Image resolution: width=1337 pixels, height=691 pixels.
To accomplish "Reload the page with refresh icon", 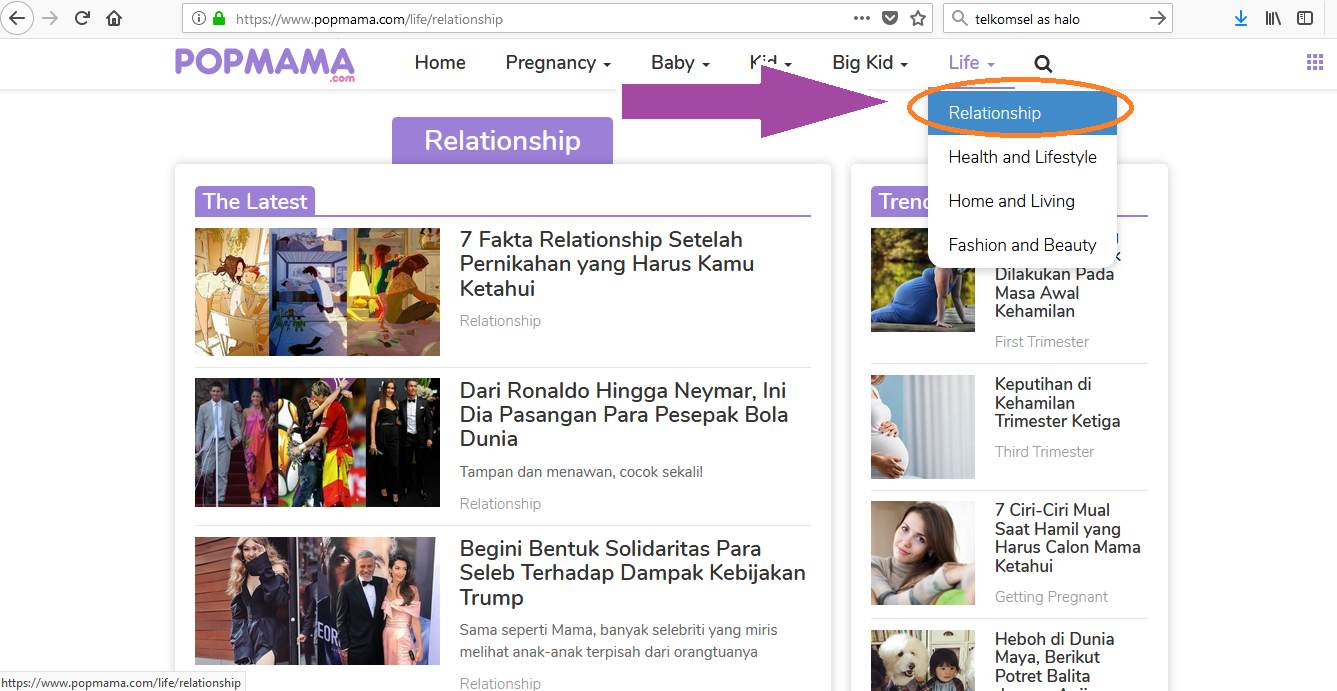I will [x=83, y=18].
